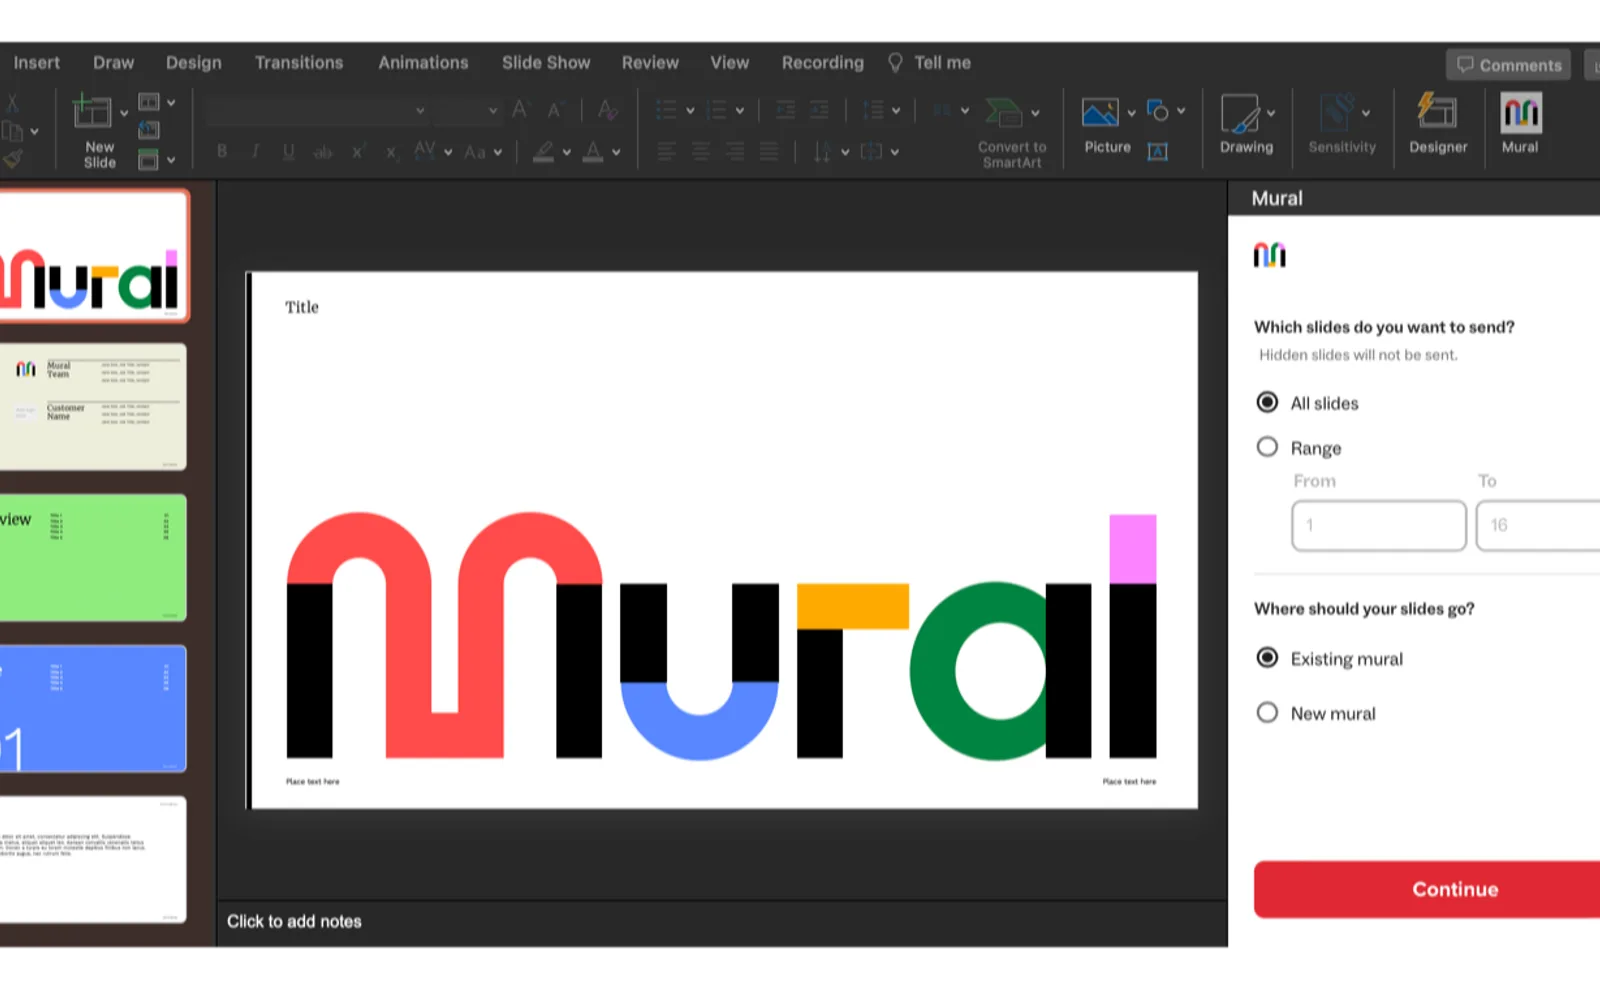
Task: Choose the Existing mural option
Action: click(x=1267, y=658)
